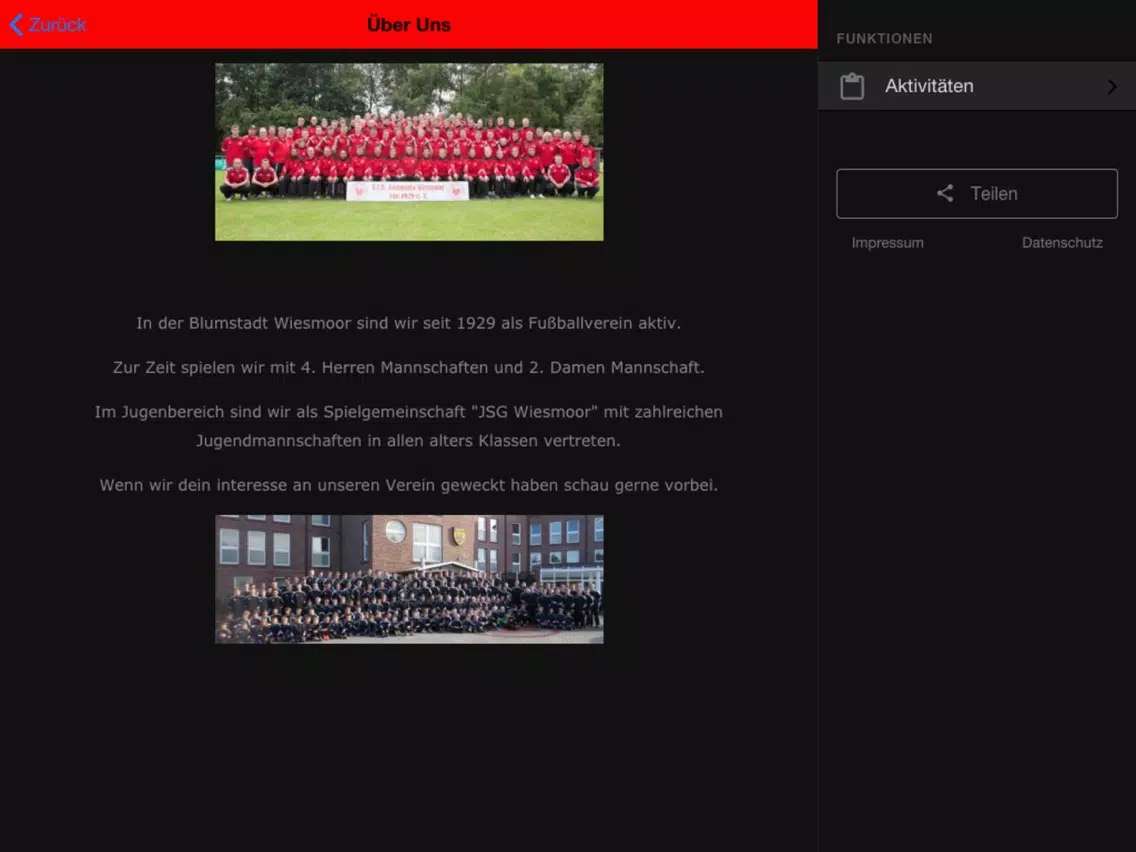Click the Teilen share button

click(977, 193)
